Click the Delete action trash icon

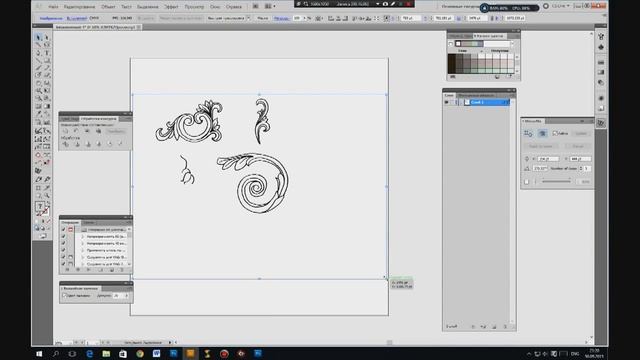click(x=122, y=270)
